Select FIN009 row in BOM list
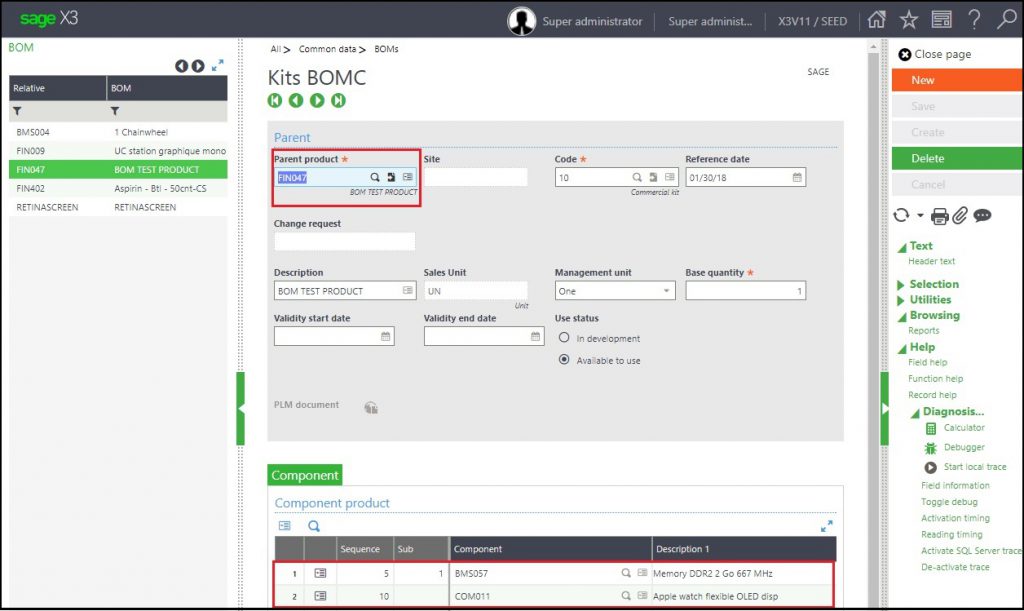 pos(118,151)
